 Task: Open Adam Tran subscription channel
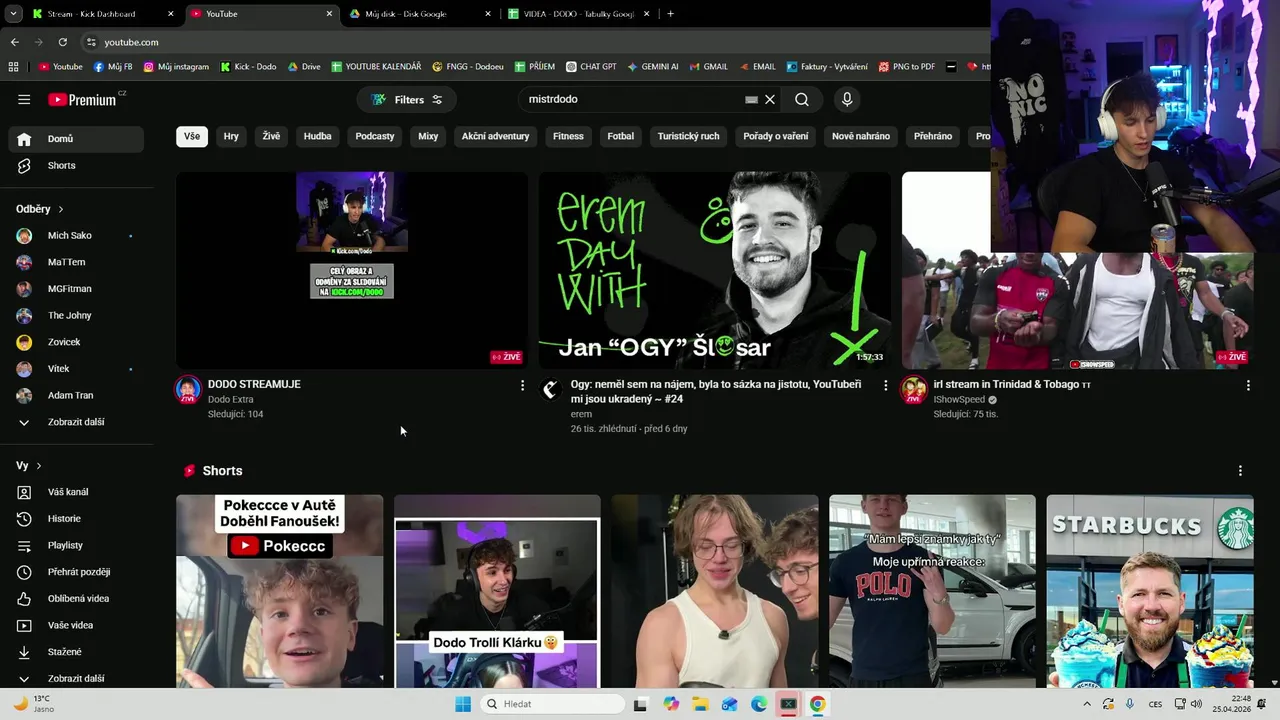[x=76, y=395]
